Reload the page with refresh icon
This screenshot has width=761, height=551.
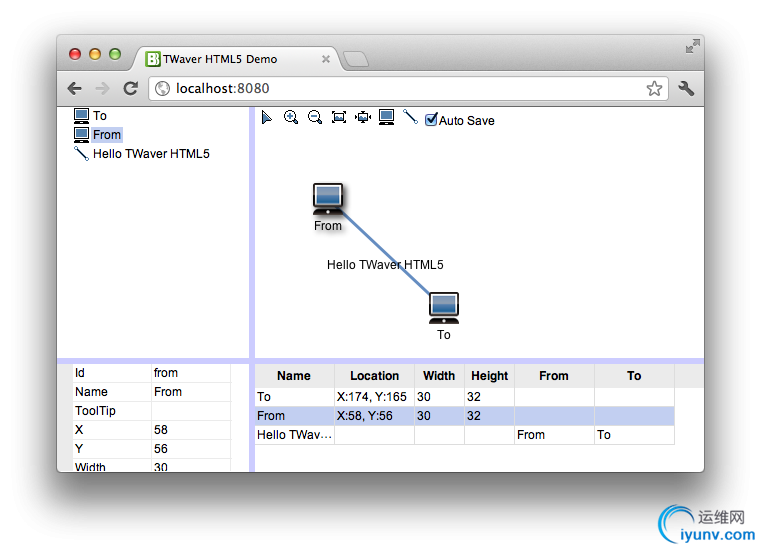pyautogui.click(x=131, y=88)
